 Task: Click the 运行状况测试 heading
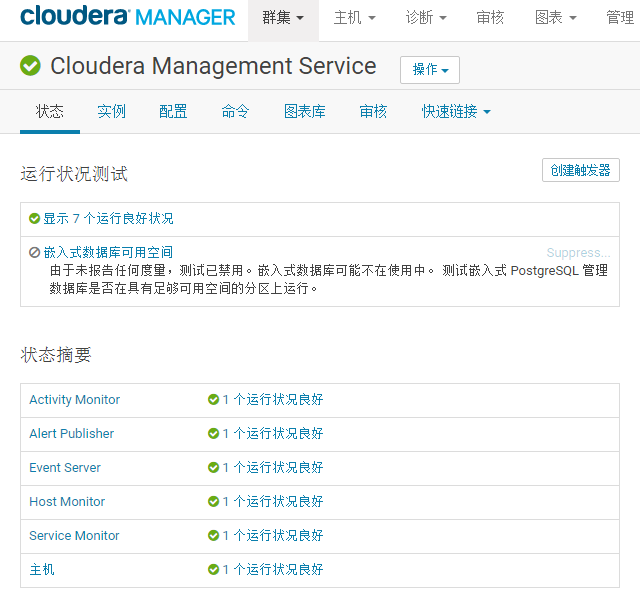click(x=74, y=174)
